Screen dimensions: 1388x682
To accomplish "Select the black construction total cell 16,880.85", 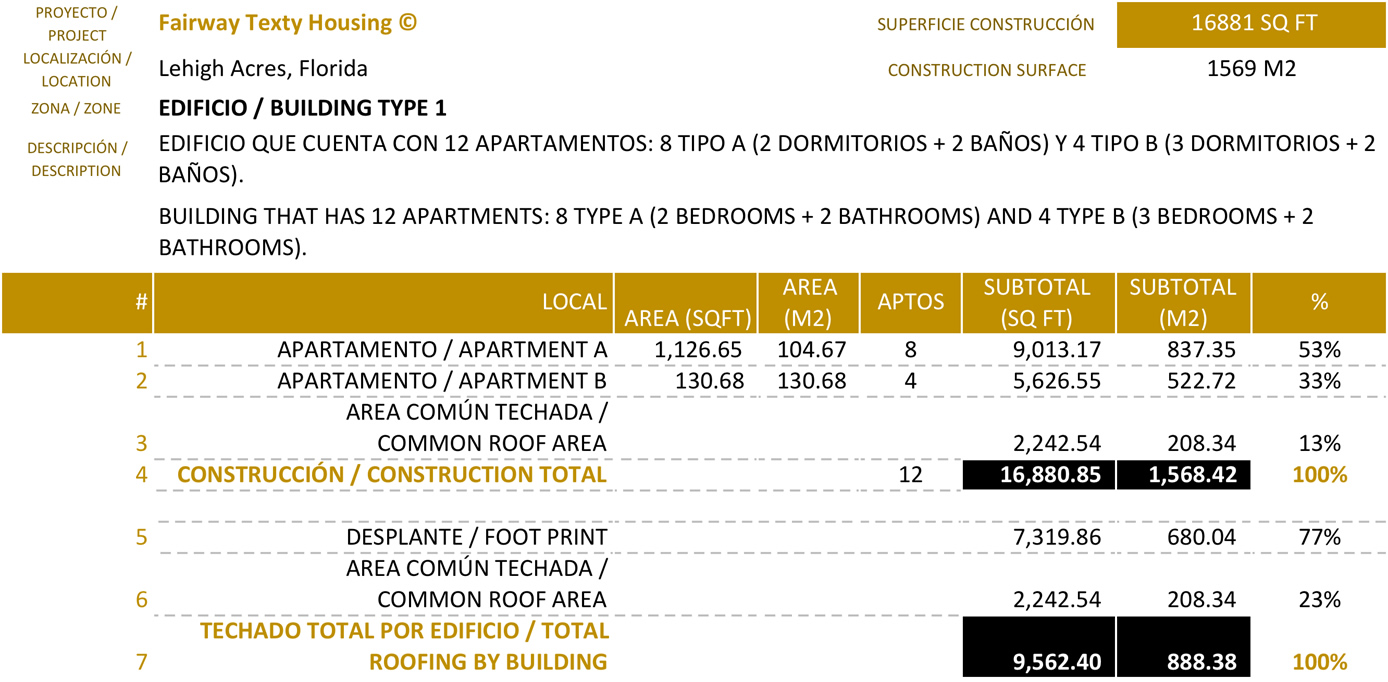I will point(1038,474).
